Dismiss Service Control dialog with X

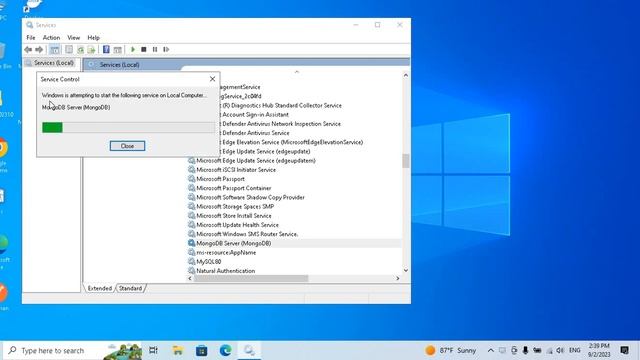(x=212, y=79)
